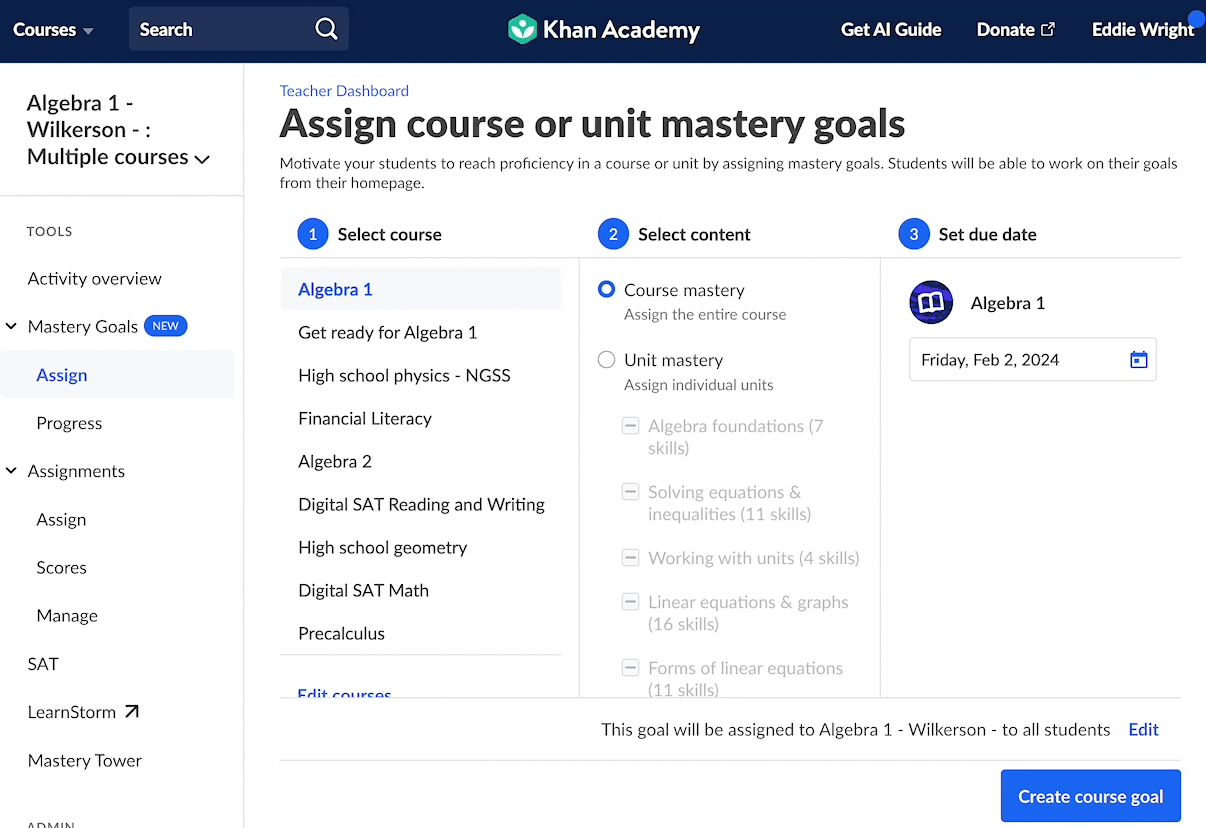Open the calendar icon on the due date field

tap(1139, 359)
